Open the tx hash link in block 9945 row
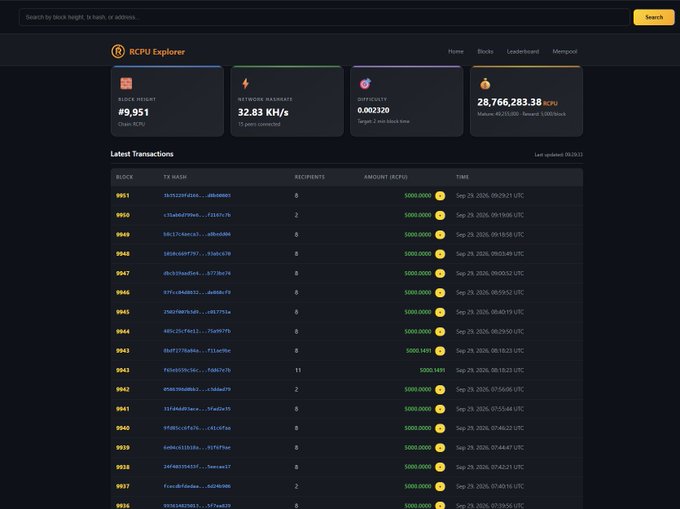 197,312
